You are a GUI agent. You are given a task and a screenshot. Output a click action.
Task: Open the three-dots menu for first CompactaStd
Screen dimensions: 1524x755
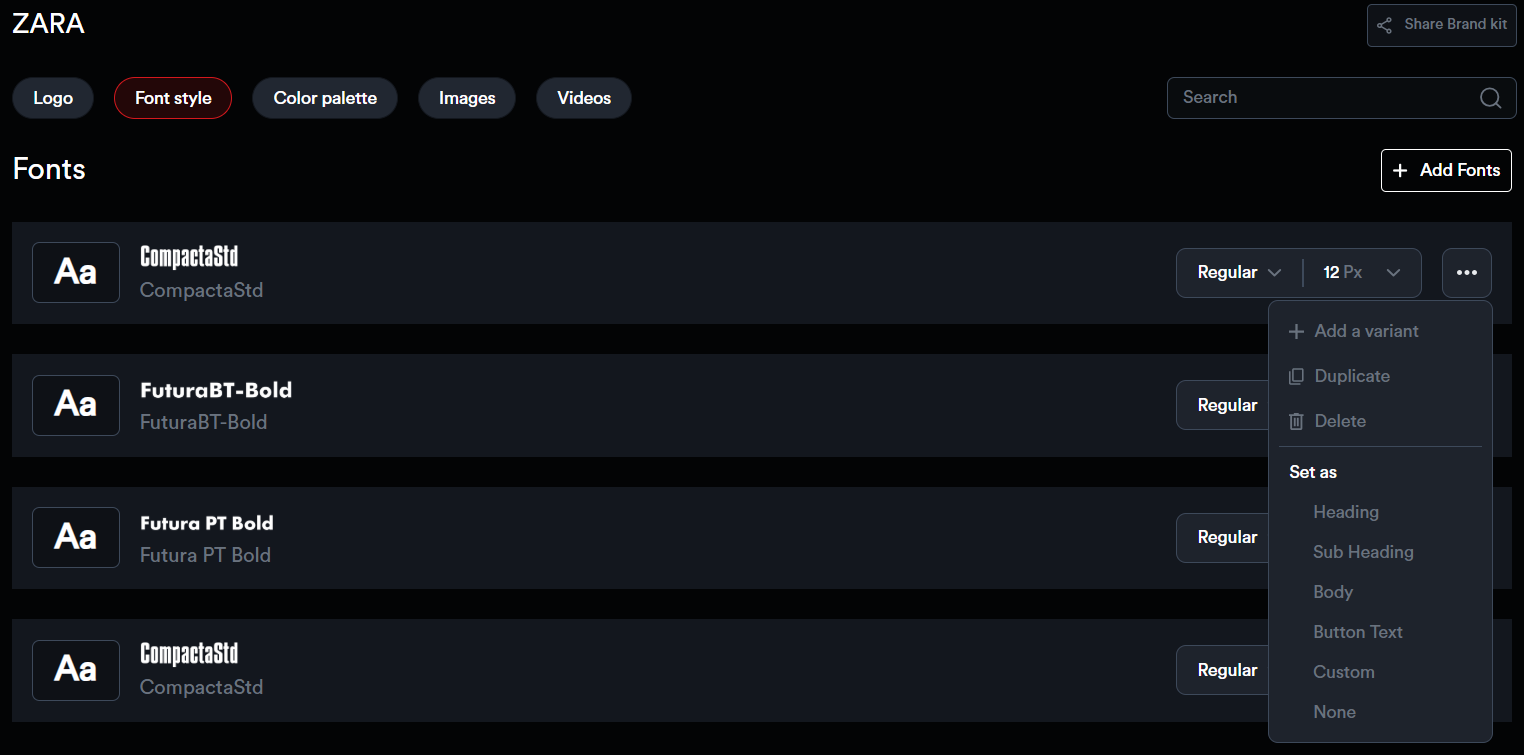1467,273
